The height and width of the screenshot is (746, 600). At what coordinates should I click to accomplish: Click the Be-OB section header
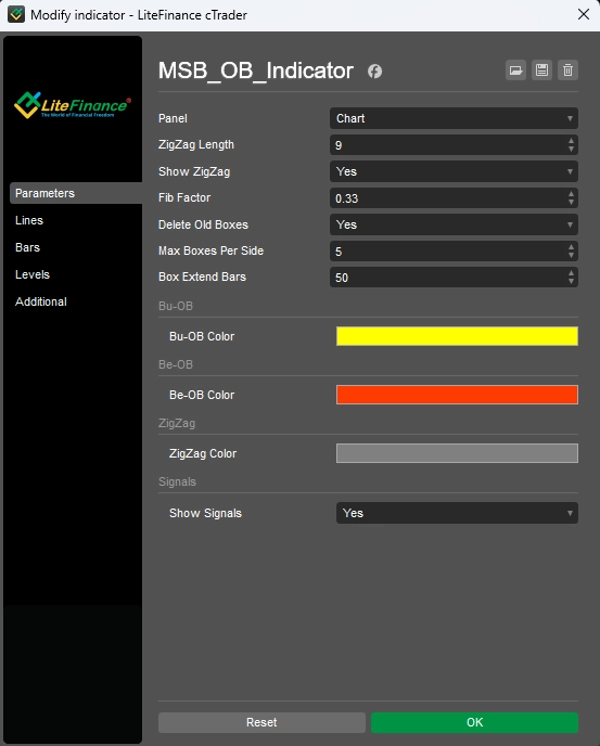(x=176, y=364)
